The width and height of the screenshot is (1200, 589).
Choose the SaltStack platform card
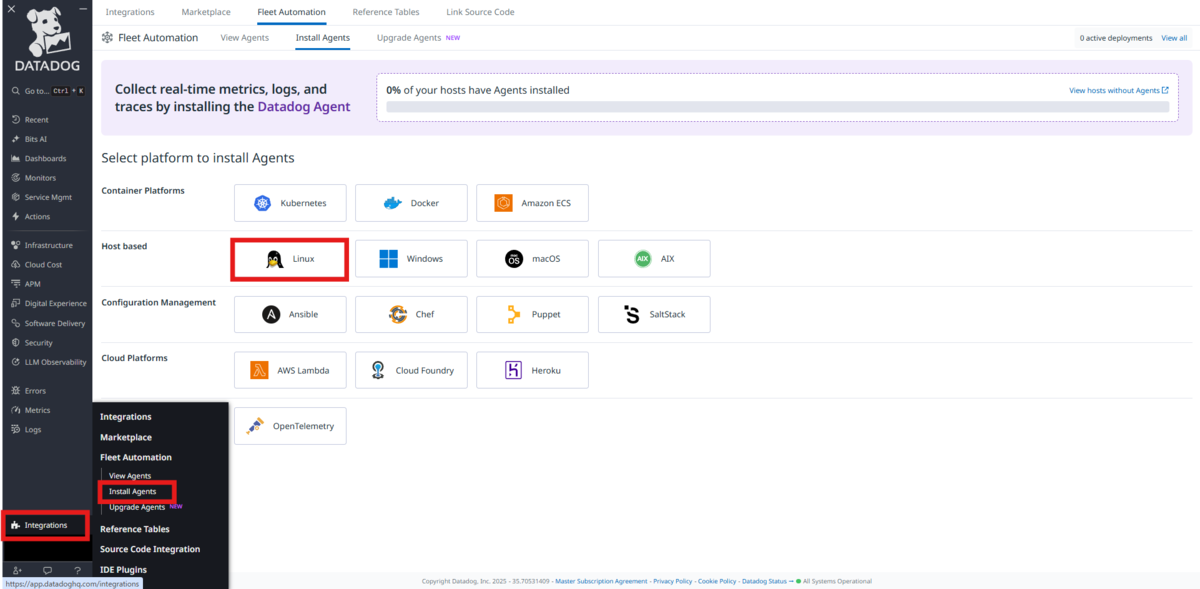click(x=654, y=314)
